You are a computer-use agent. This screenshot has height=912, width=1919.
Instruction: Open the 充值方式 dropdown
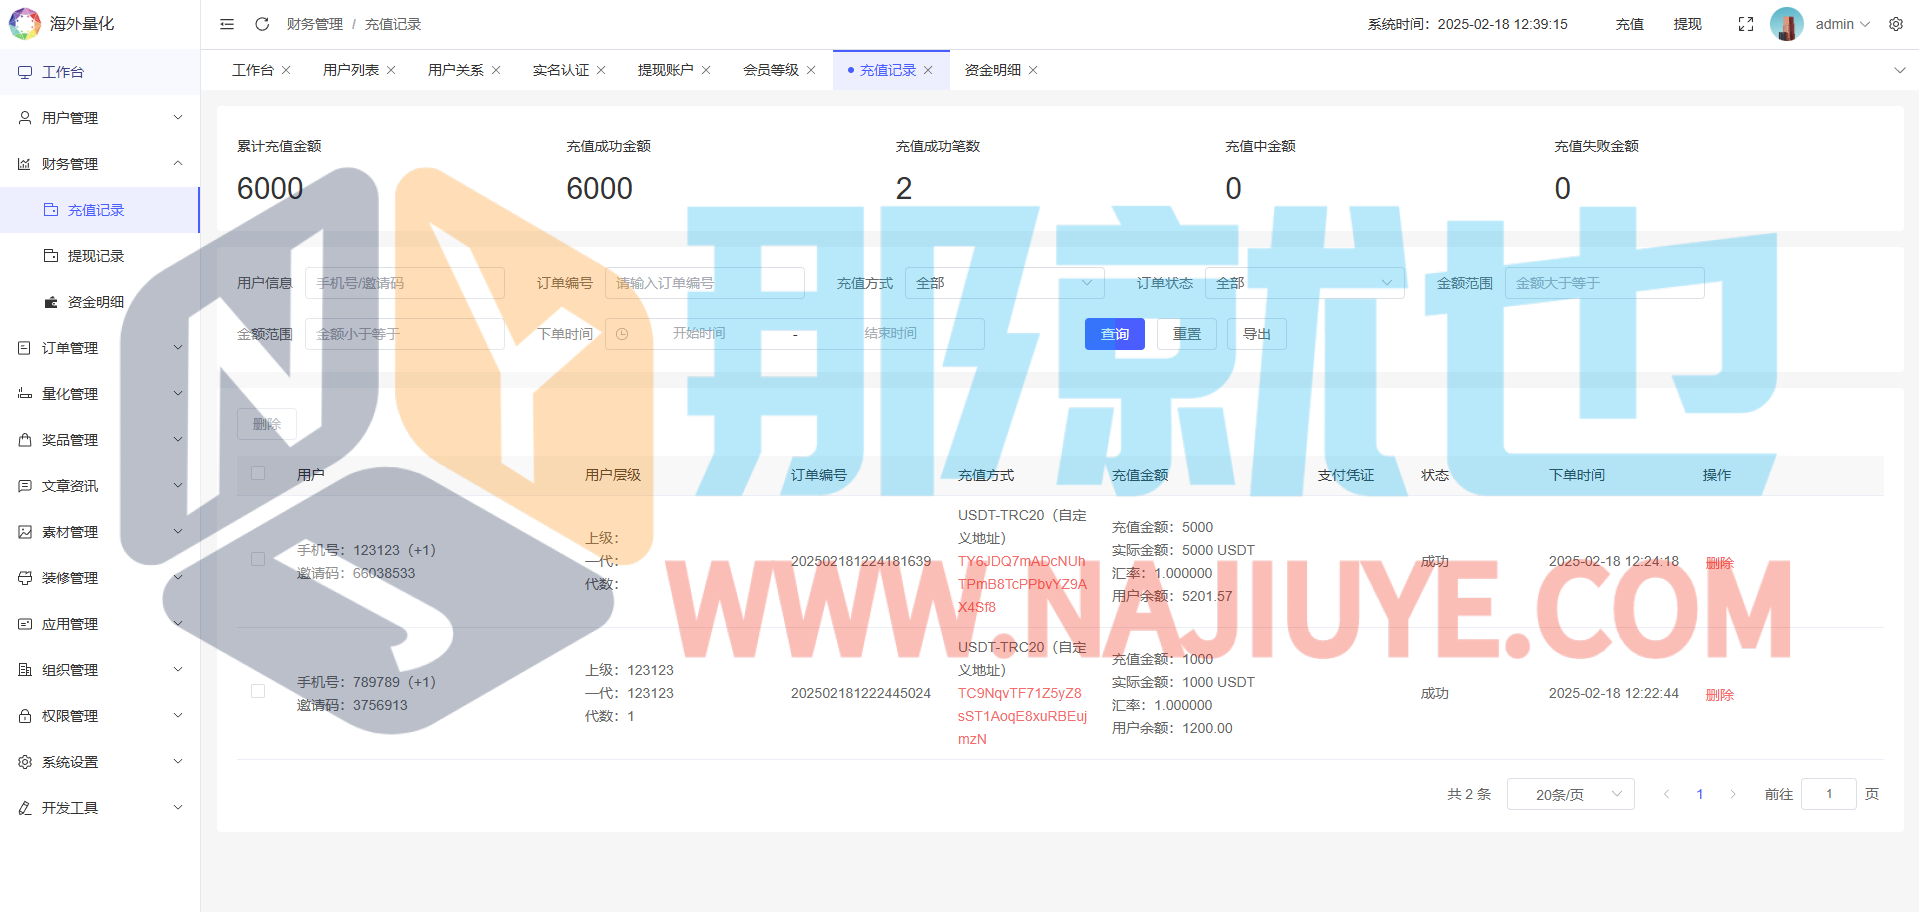(1004, 283)
